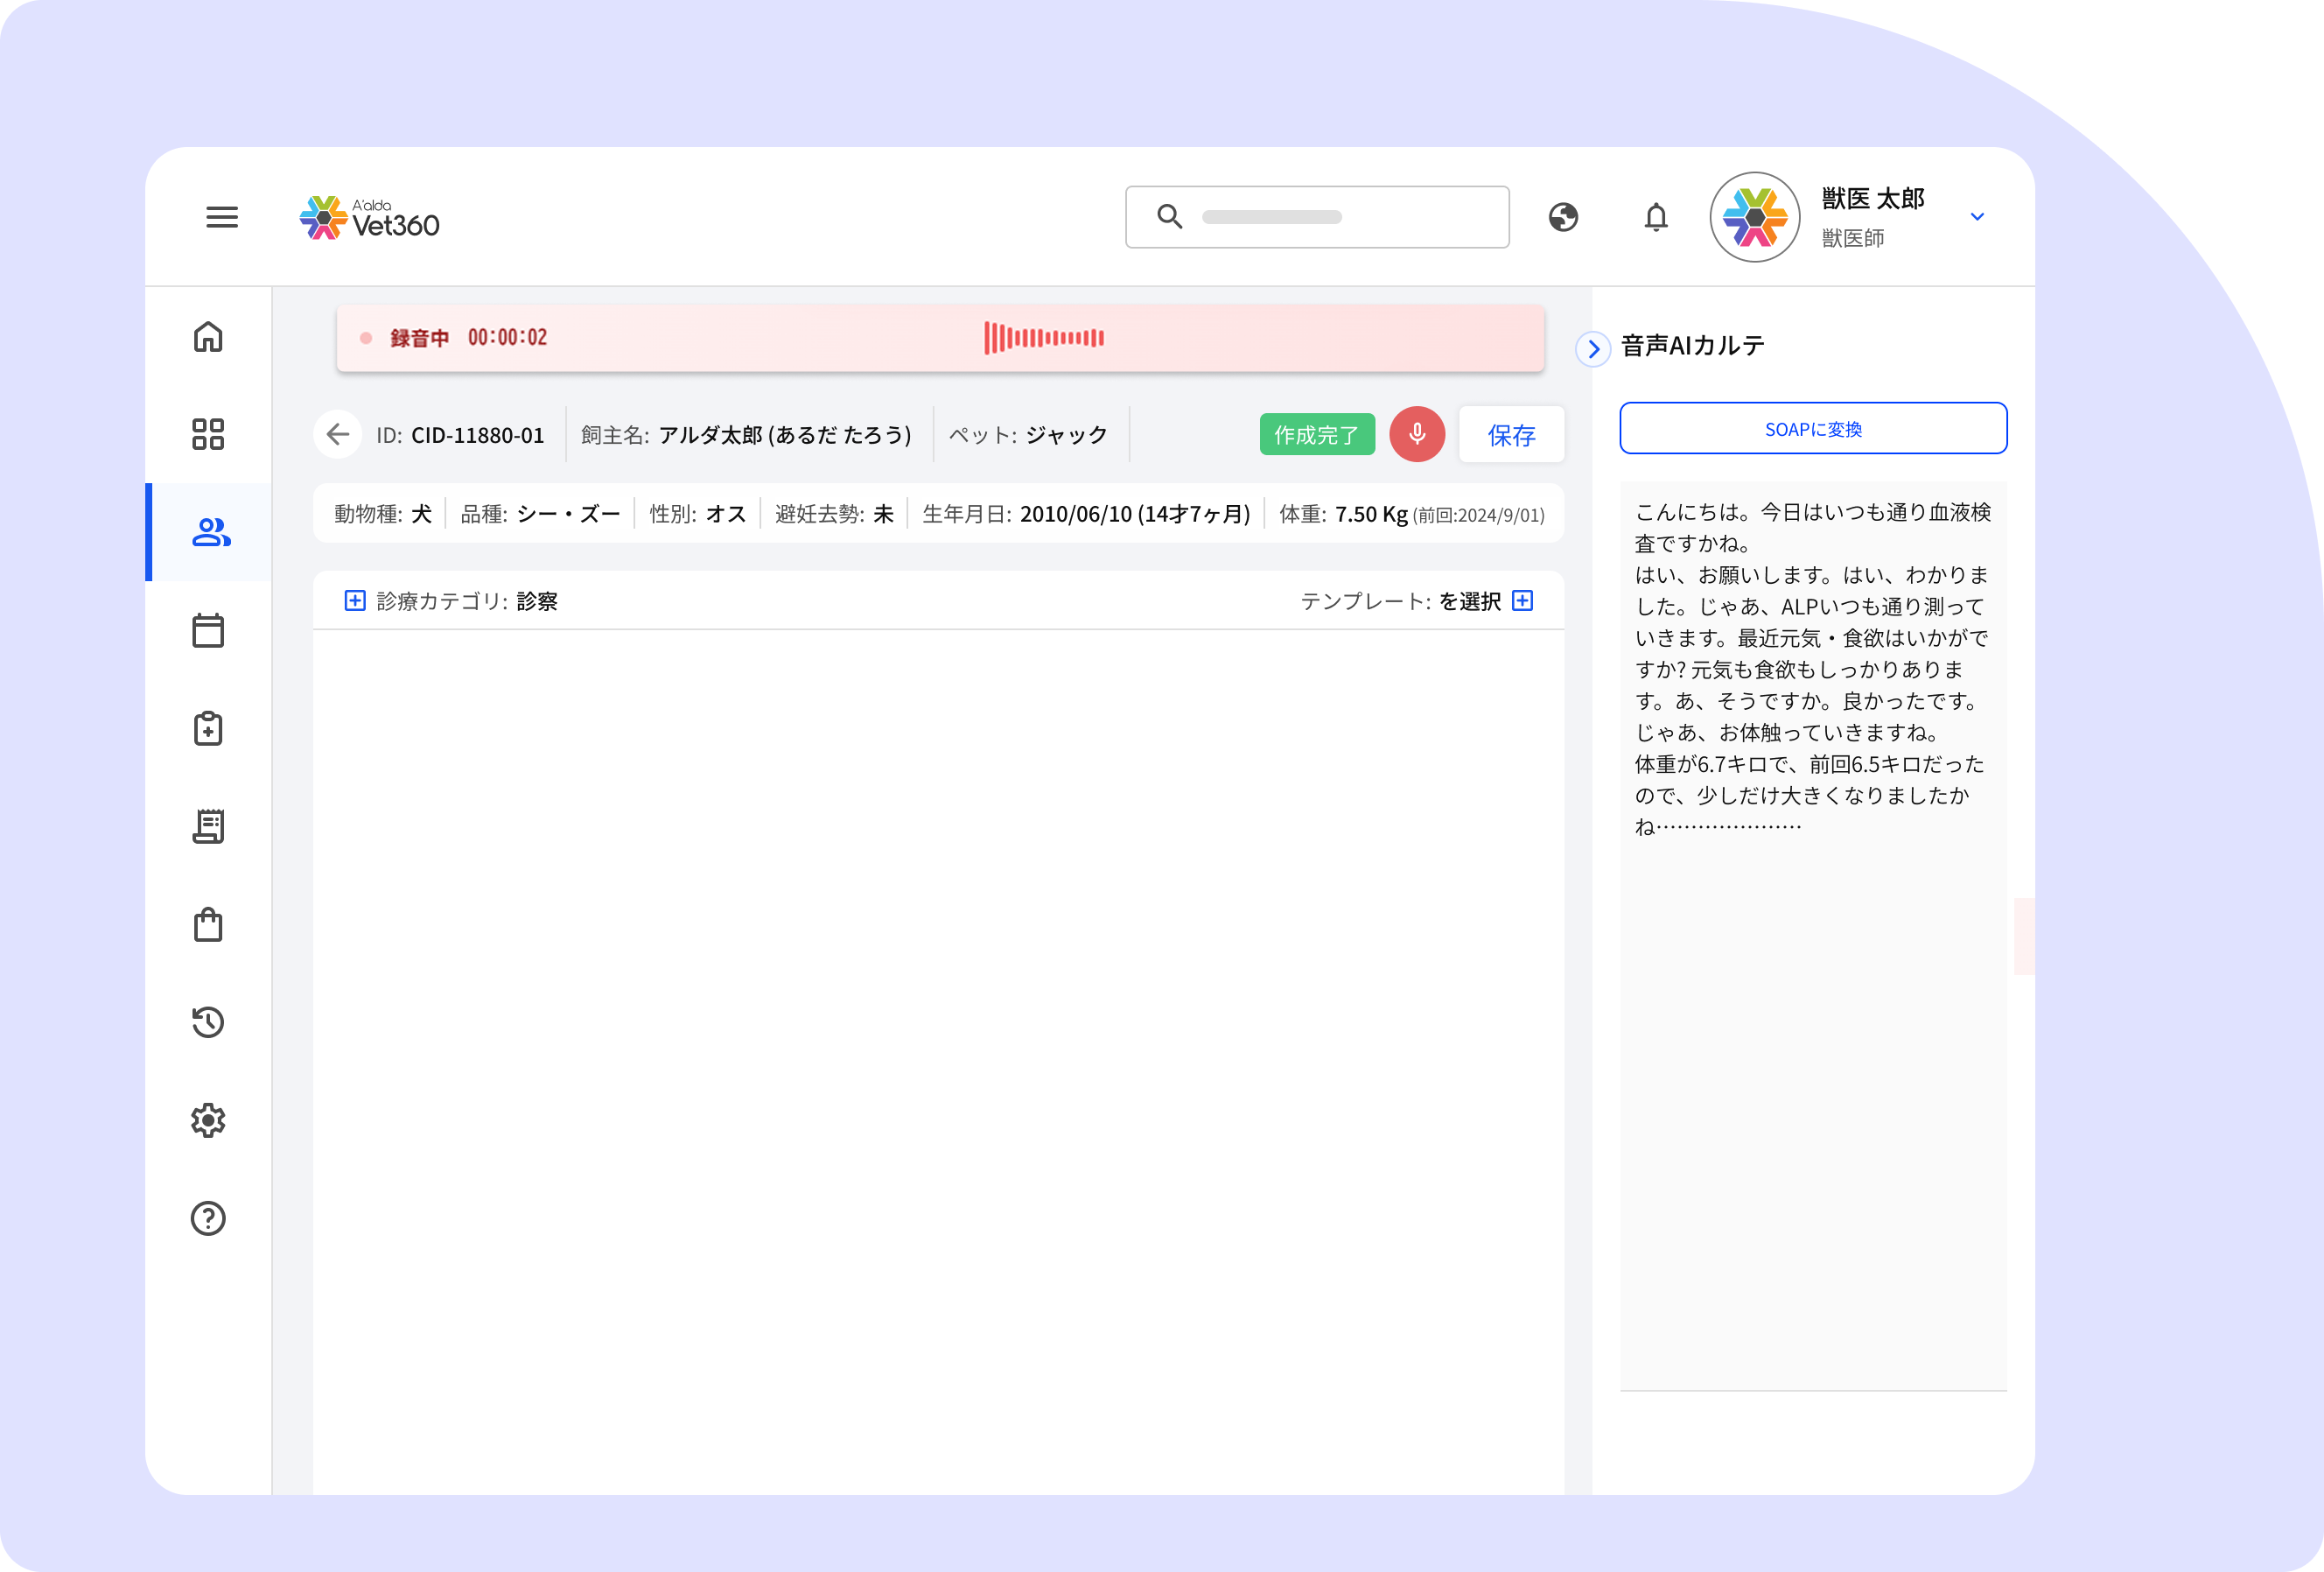
Task: Click the 録音中 recording indicator
Action: pos(419,338)
